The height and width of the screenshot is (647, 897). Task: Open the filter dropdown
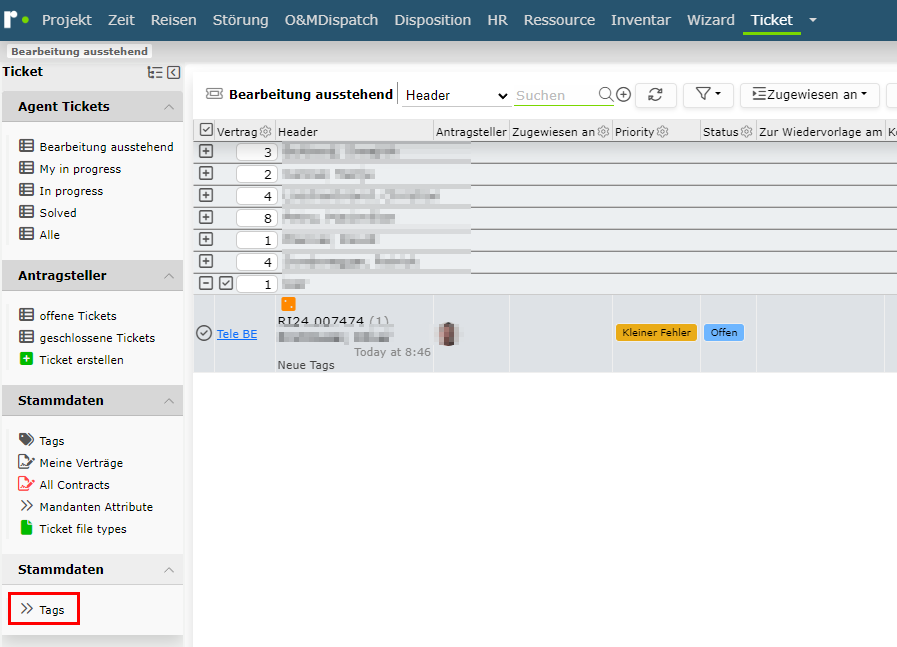click(x=708, y=94)
